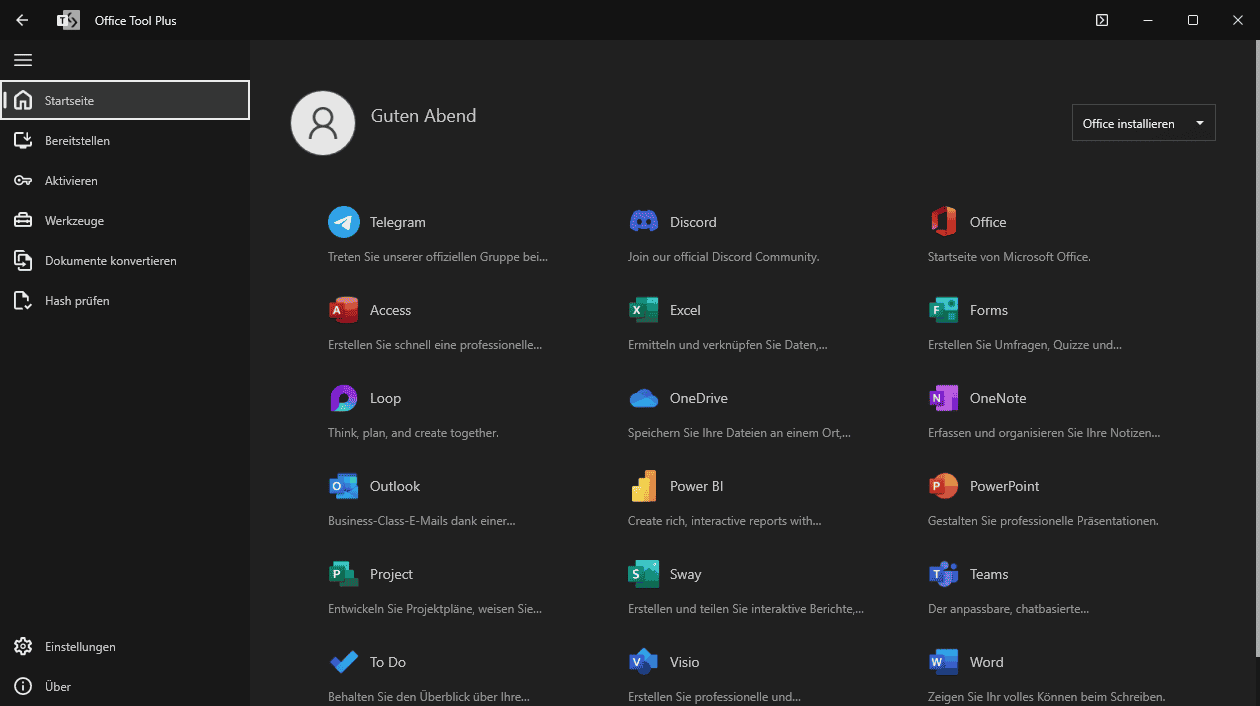Expand the Office installieren dropdown arrow
Image resolution: width=1260 pixels, height=706 pixels.
pyautogui.click(x=1199, y=124)
